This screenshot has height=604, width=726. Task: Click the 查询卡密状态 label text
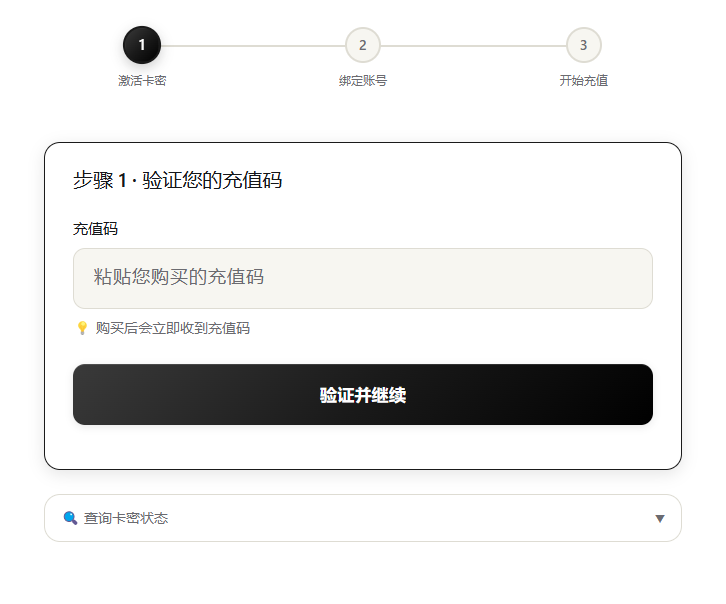[125, 518]
